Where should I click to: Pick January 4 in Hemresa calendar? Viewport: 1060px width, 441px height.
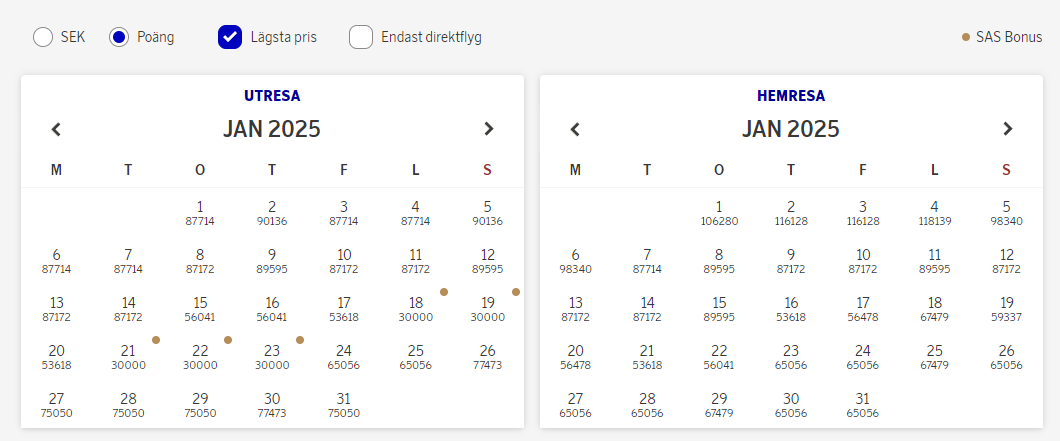[x=935, y=212]
